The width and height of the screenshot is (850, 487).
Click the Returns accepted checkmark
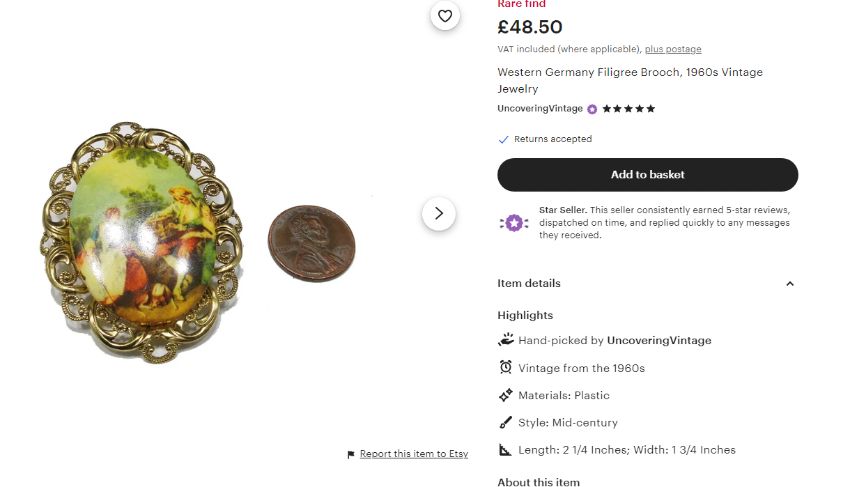pyautogui.click(x=503, y=139)
